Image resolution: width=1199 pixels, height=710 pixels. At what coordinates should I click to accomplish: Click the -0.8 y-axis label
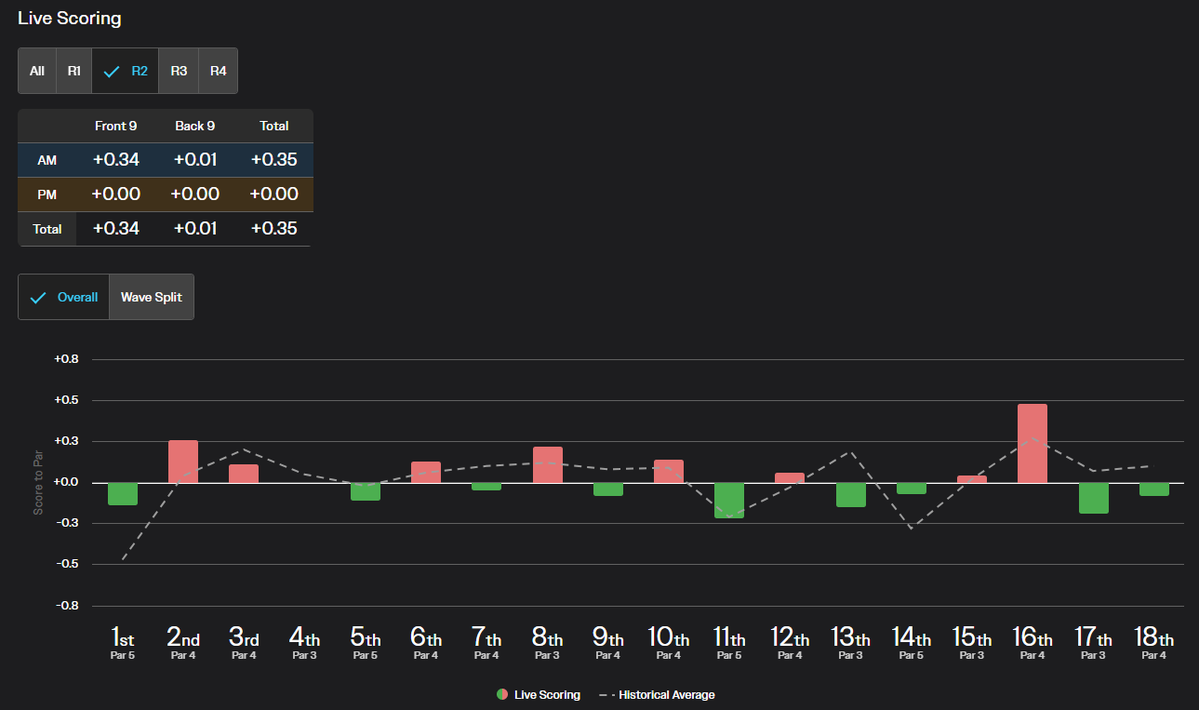click(x=67, y=605)
